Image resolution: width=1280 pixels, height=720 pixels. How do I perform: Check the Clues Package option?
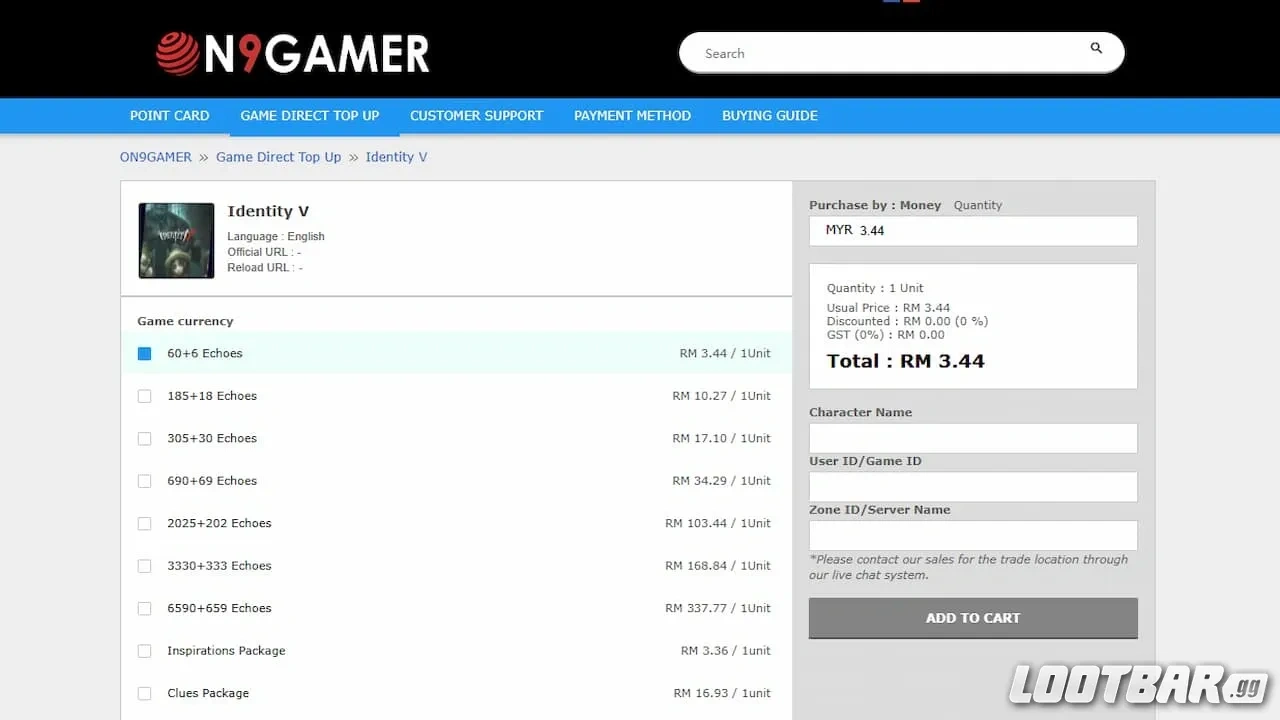pos(145,693)
